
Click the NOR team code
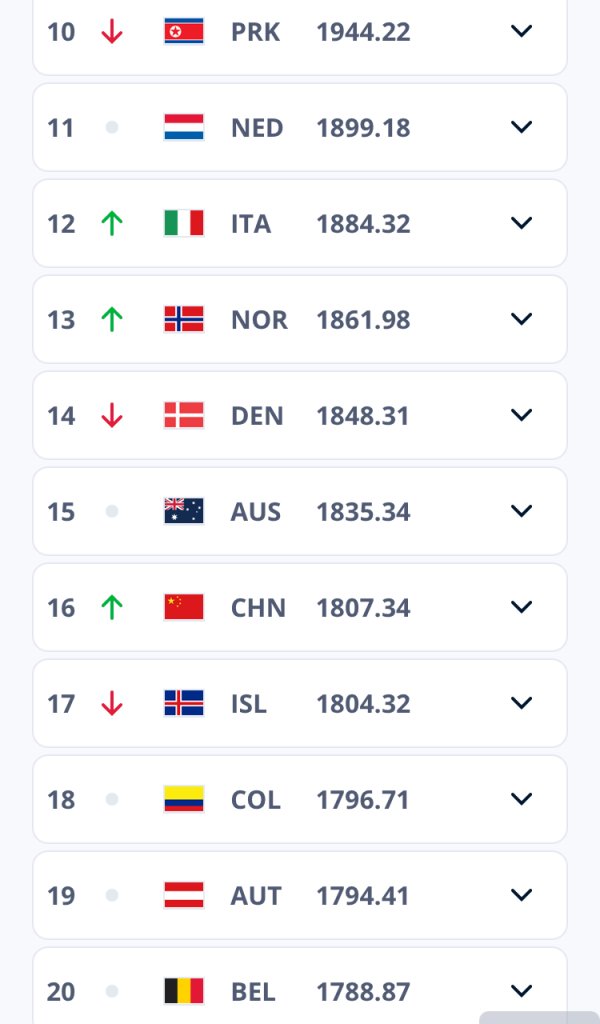point(259,320)
